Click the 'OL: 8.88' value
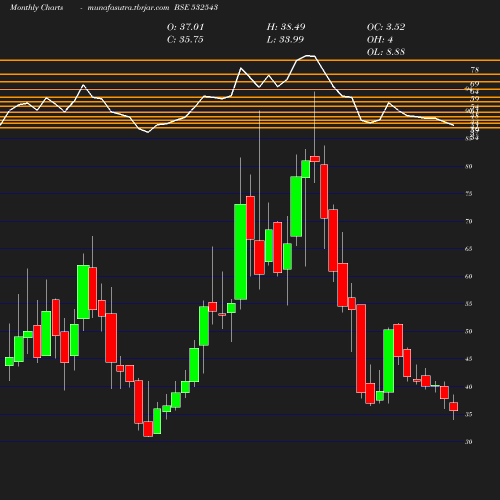 tap(386, 52)
